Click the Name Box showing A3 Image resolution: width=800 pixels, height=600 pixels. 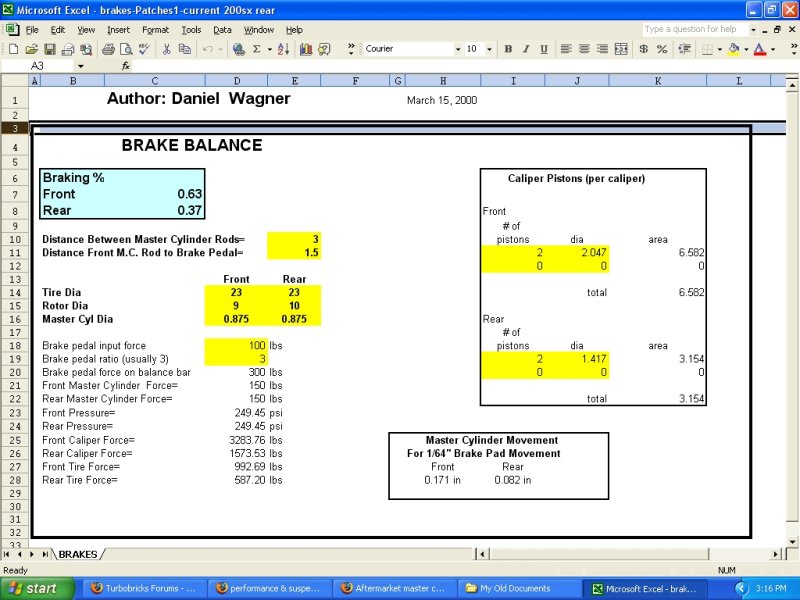click(37, 66)
